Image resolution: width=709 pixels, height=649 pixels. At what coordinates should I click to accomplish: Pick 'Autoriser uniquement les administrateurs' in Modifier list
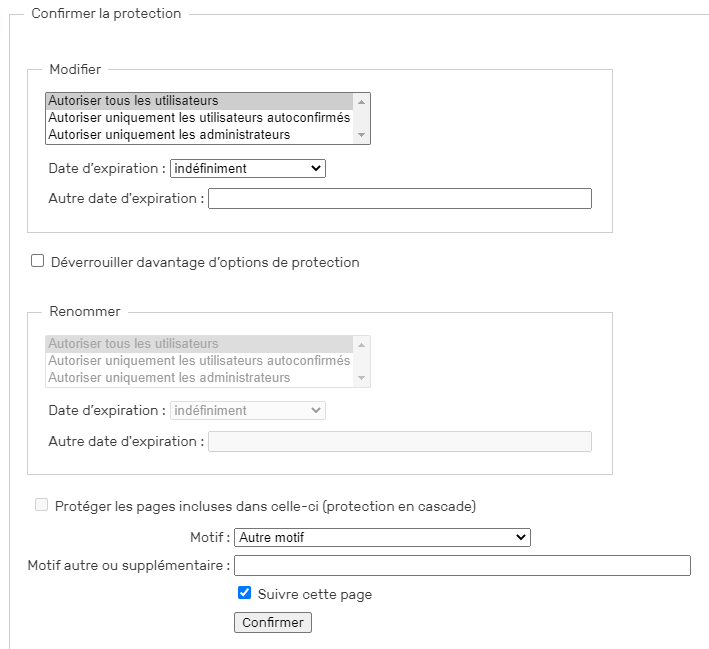tap(199, 135)
